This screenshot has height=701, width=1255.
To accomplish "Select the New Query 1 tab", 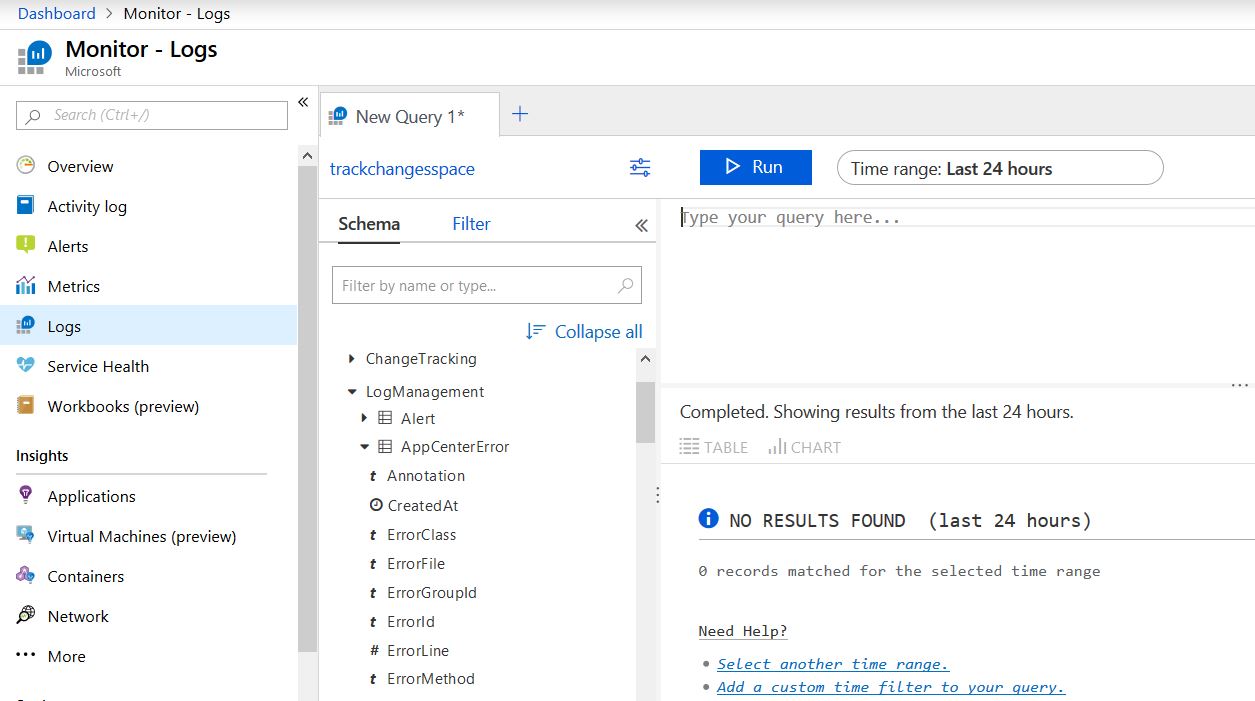I will point(409,117).
